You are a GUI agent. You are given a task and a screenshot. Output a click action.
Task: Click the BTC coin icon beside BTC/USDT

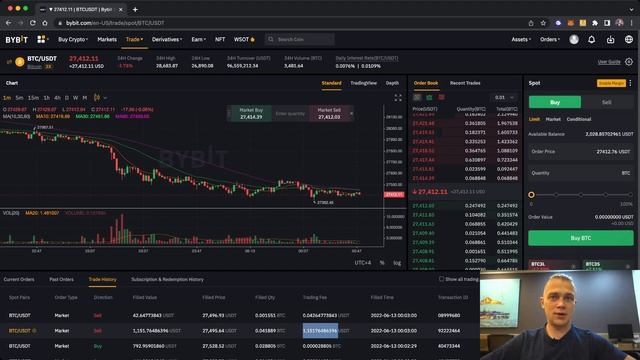click(x=20, y=62)
